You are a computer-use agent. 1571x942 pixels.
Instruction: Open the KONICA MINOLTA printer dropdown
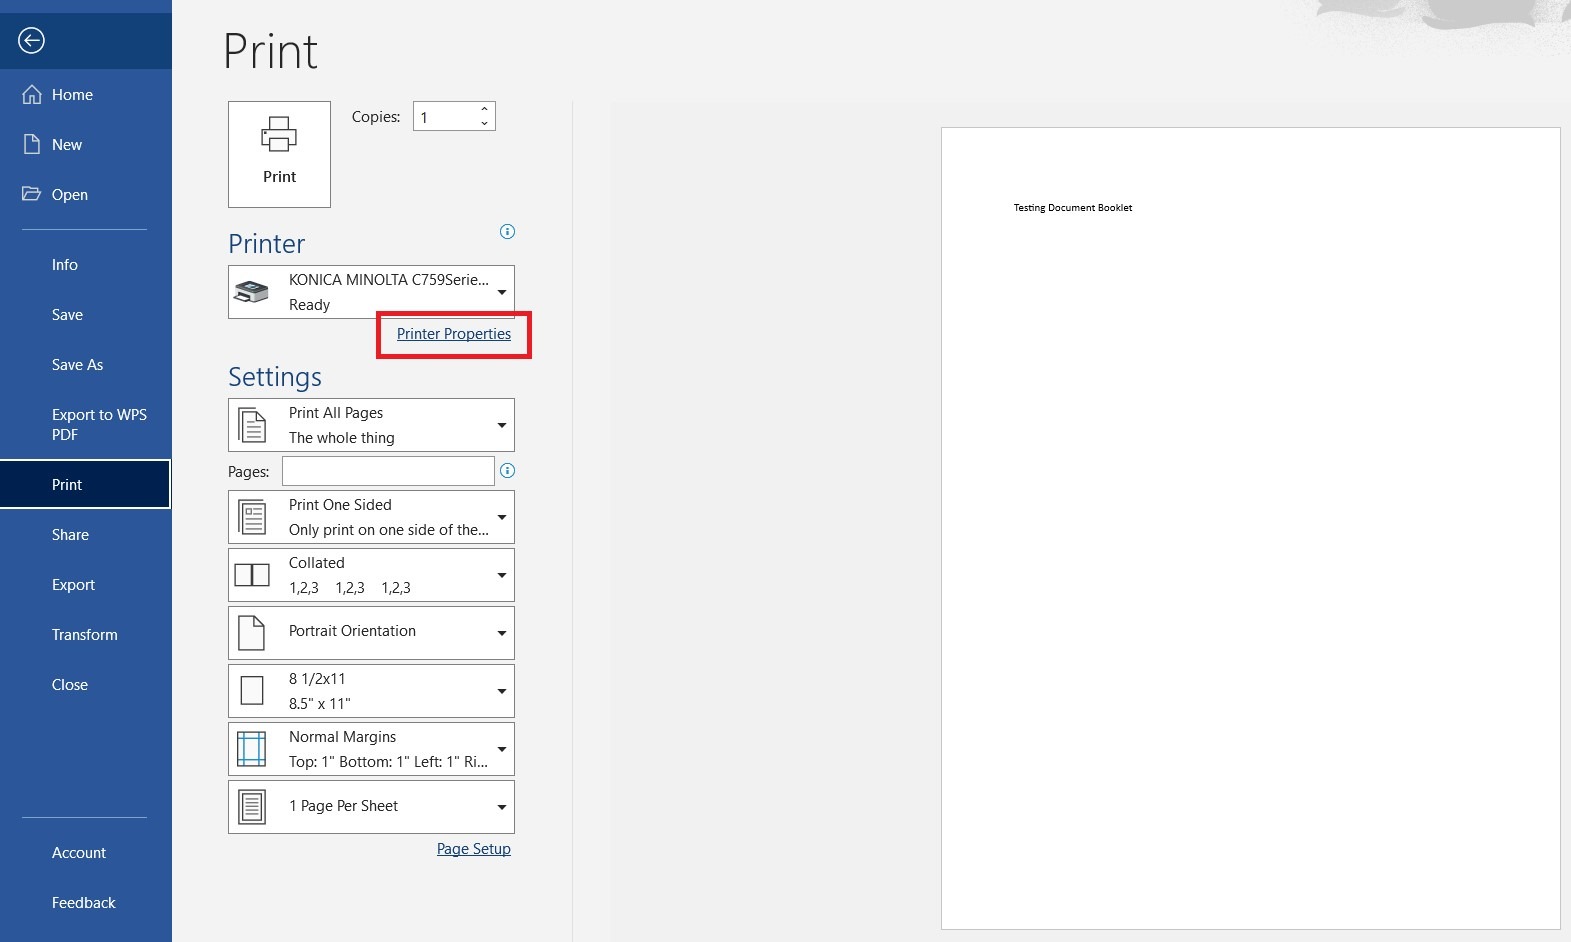coord(371,292)
